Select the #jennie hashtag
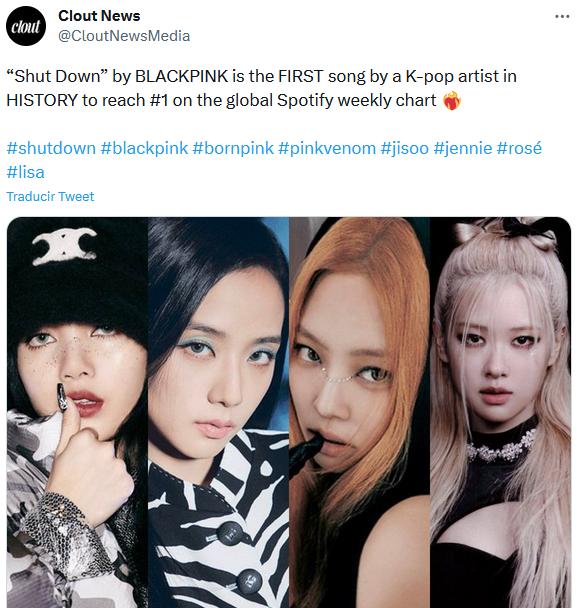Viewport: 577px width, 608px height. (463, 148)
